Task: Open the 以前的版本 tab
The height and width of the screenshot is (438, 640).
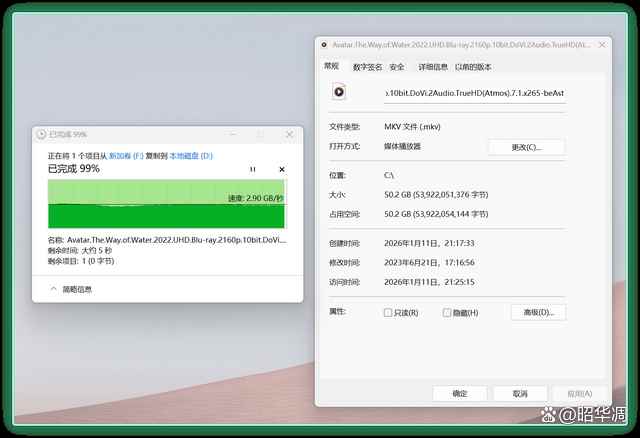Action: 473,67
